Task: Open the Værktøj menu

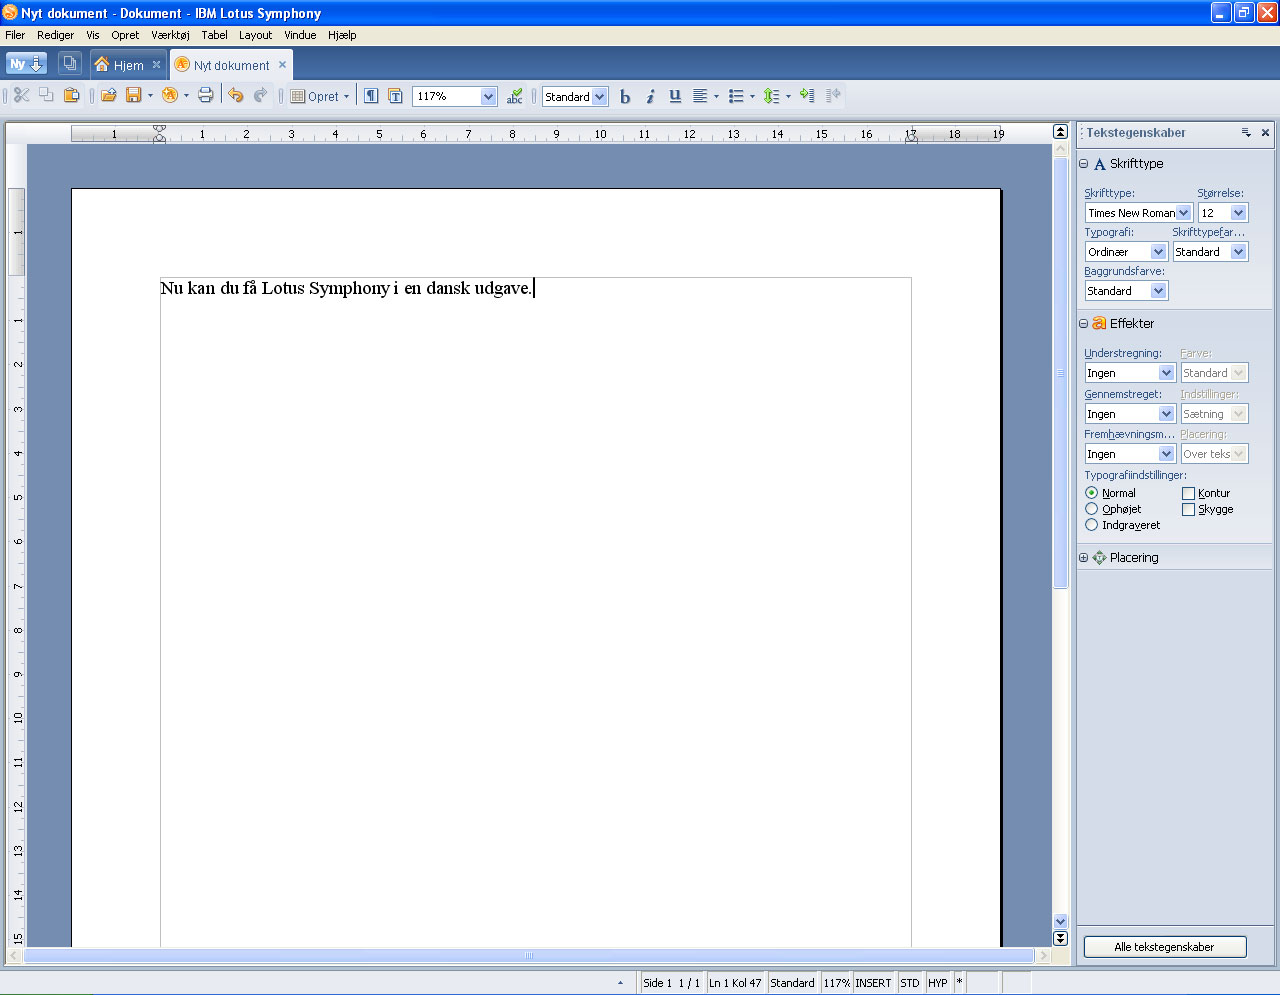Action: tap(170, 35)
